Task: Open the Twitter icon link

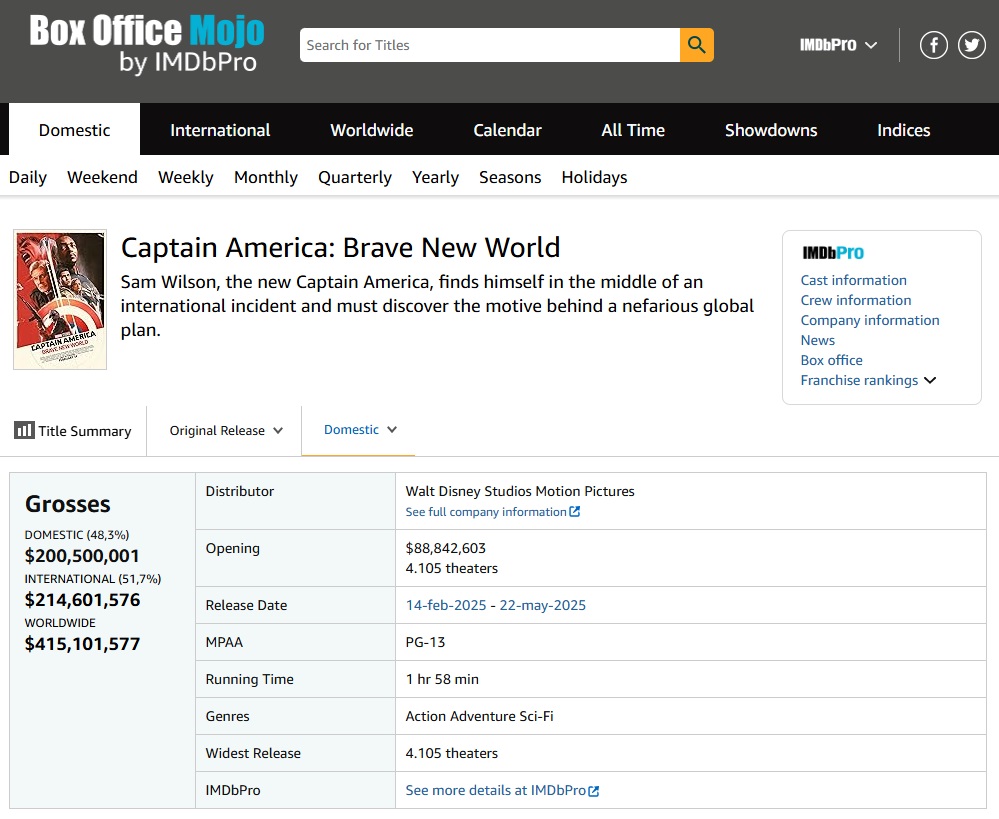Action: pos(972,45)
